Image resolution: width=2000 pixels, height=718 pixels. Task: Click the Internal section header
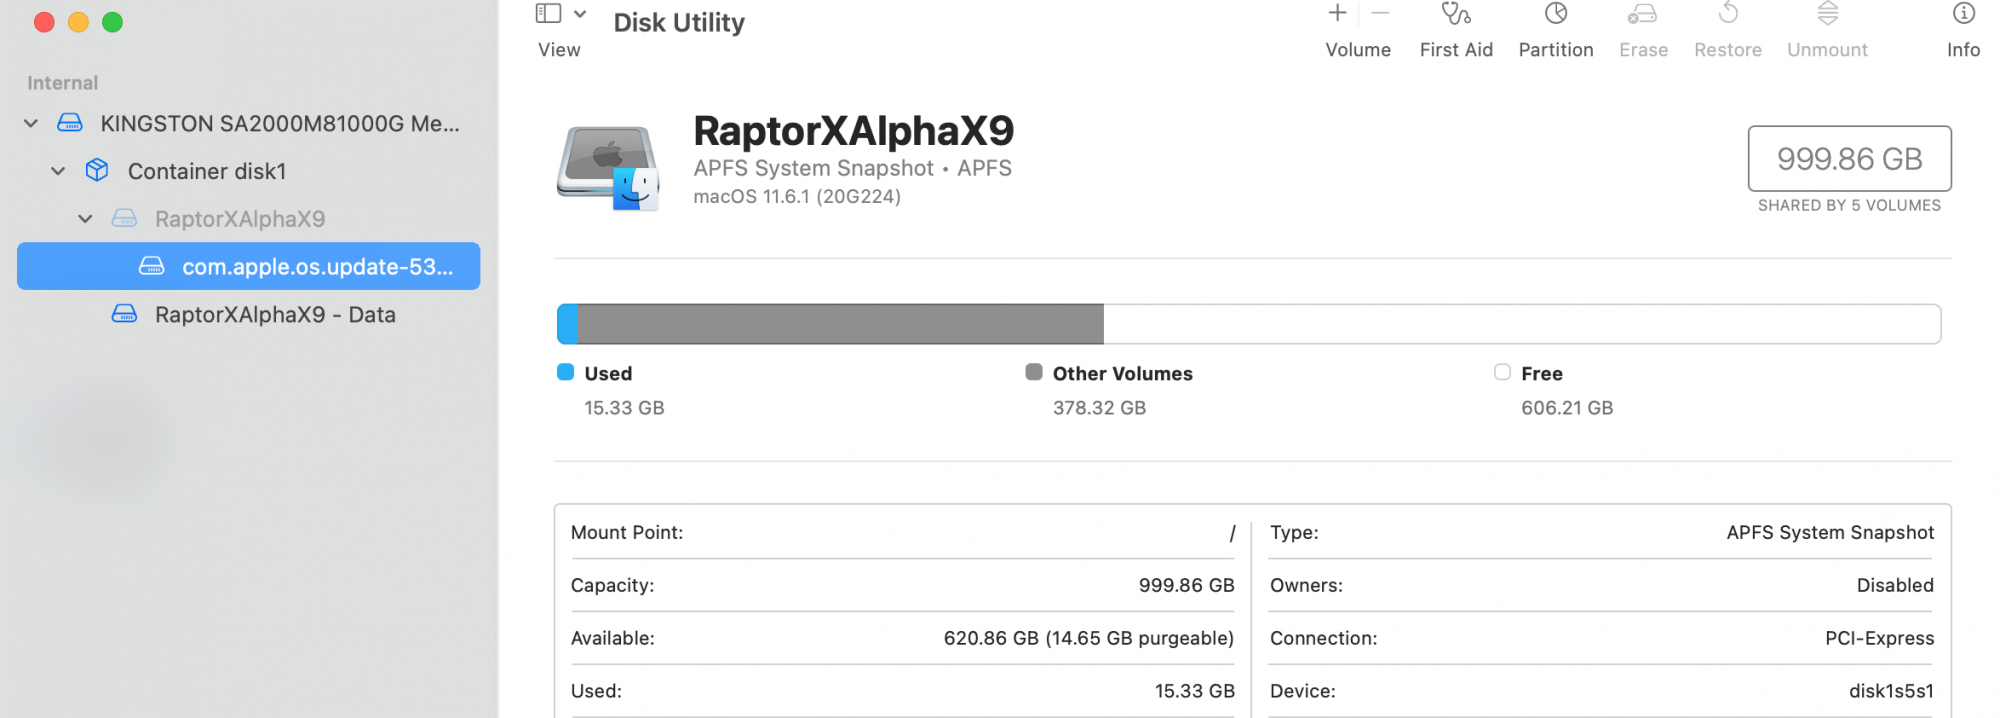coord(62,83)
